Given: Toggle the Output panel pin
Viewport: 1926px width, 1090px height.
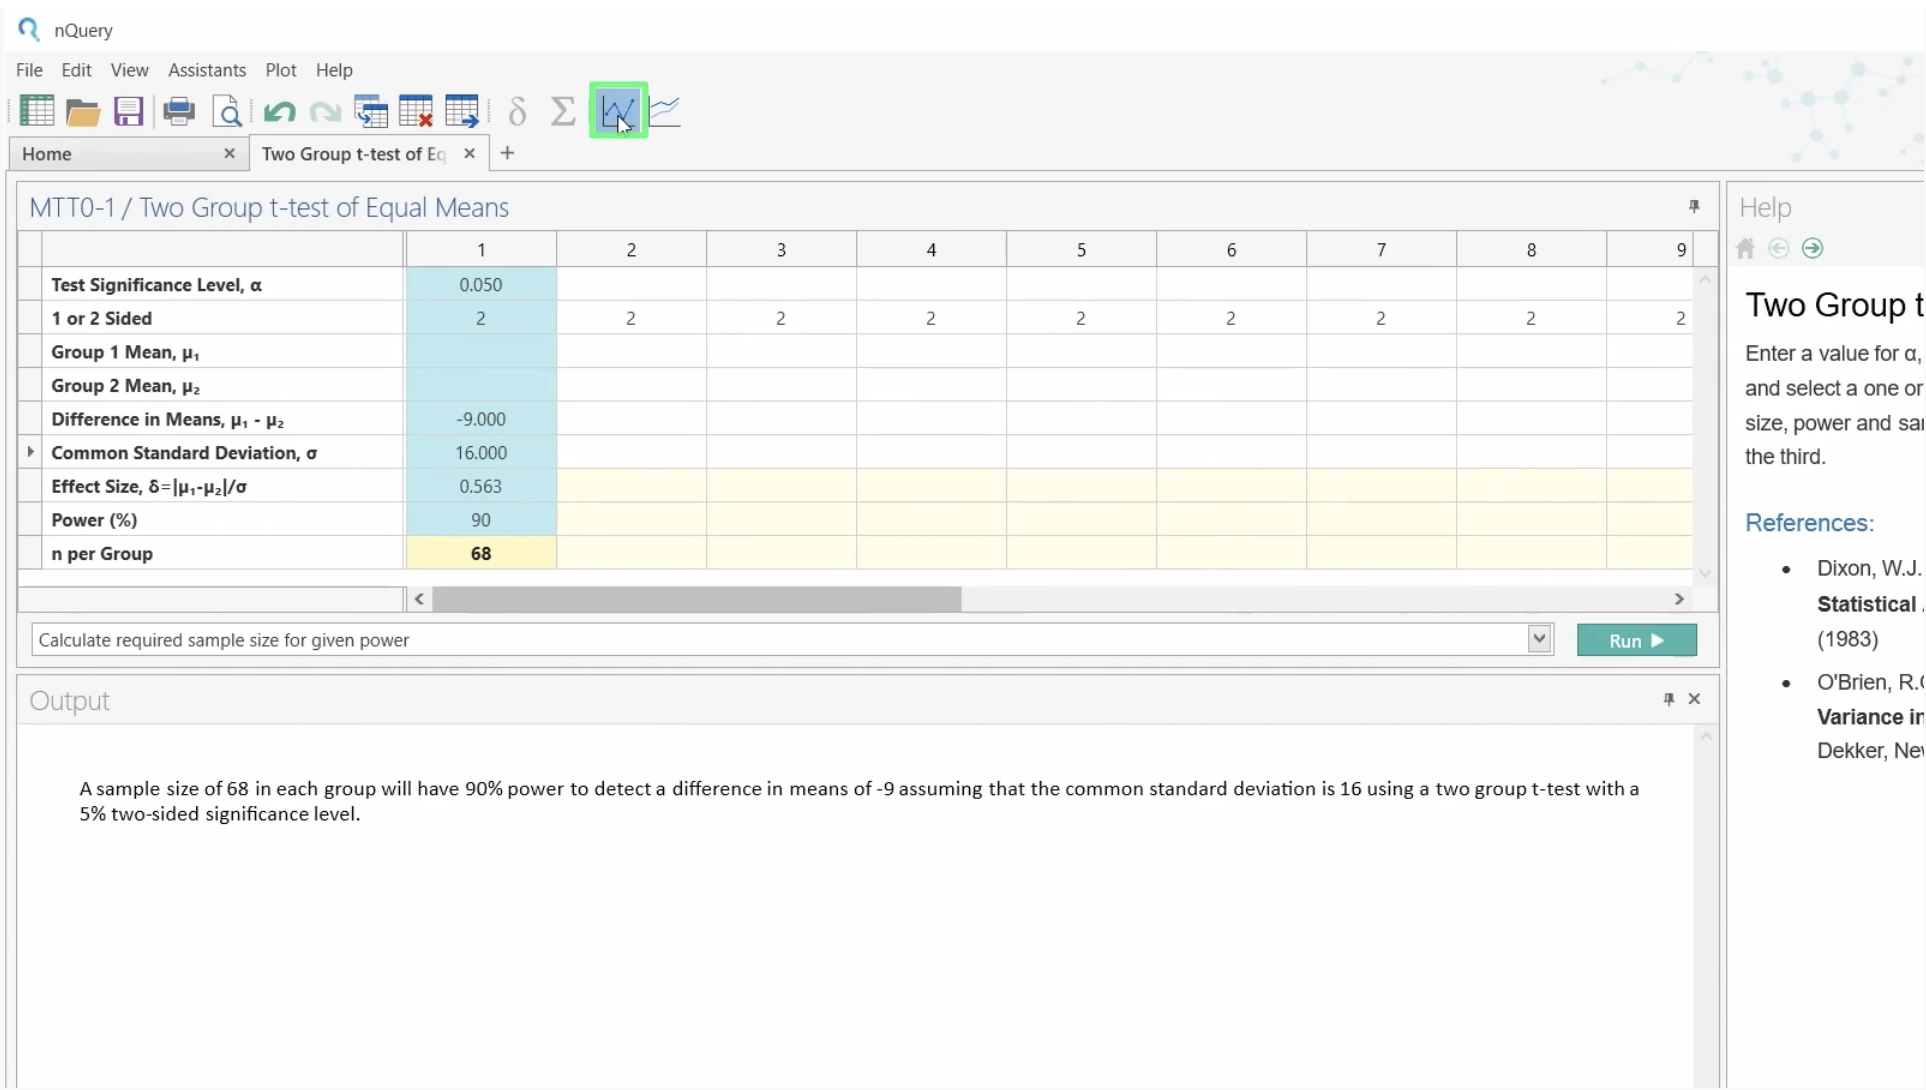Looking at the screenshot, I should (1669, 699).
